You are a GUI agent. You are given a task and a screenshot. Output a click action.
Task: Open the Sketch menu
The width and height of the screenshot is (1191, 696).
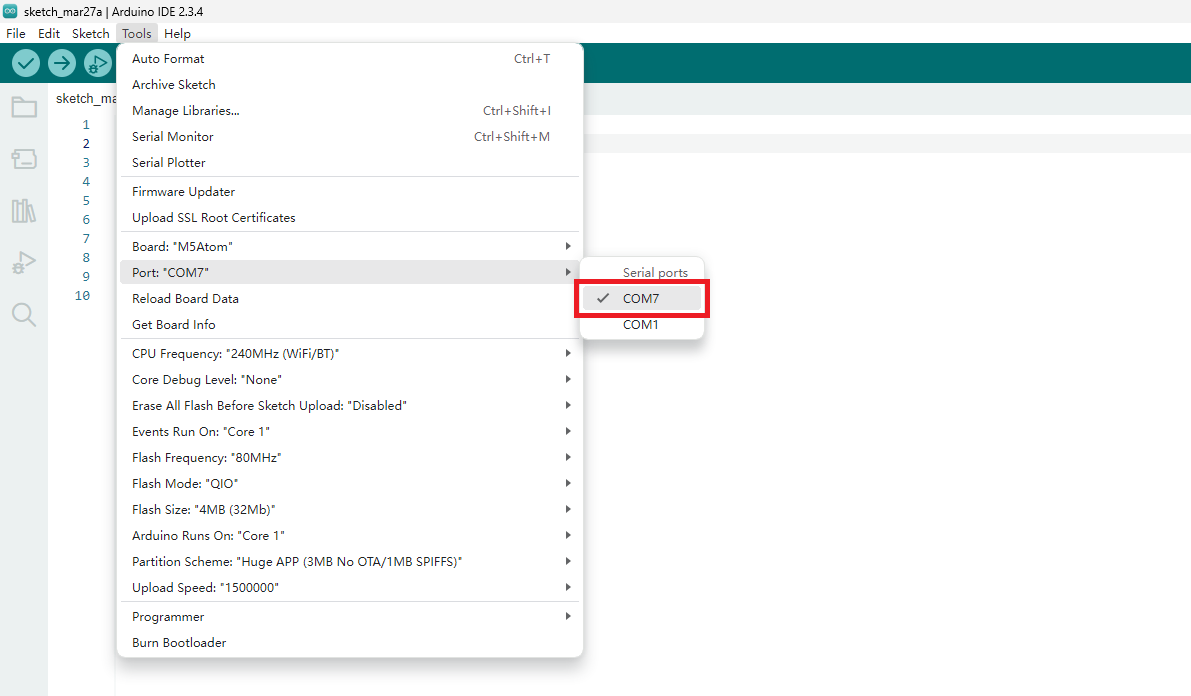[91, 33]
